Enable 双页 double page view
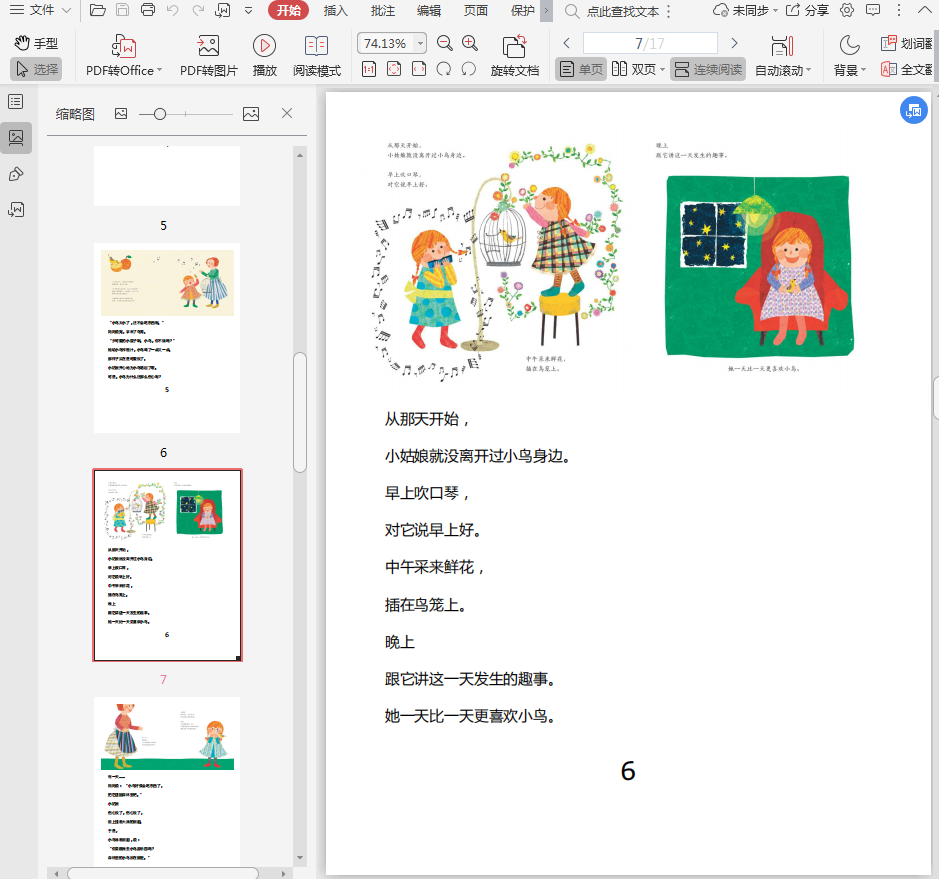The image size is (939, 879). click(x=638, y=69)
